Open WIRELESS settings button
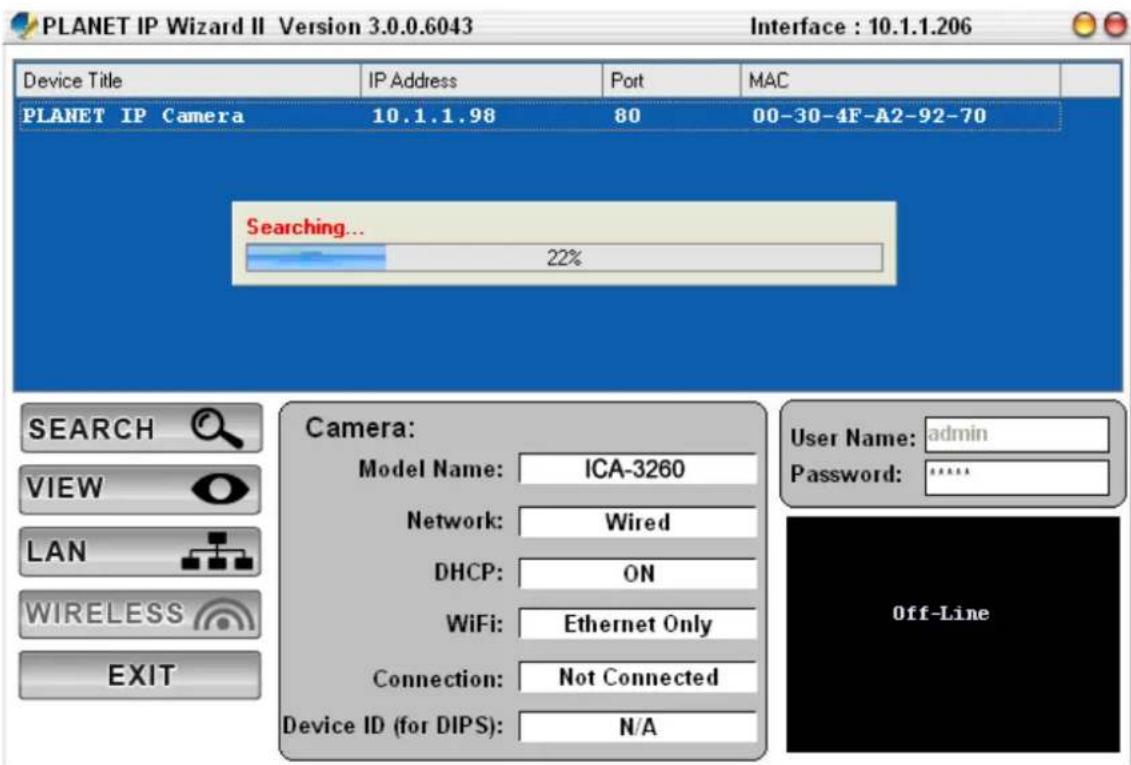This screenshot has height=765, width=1131. 140,614
